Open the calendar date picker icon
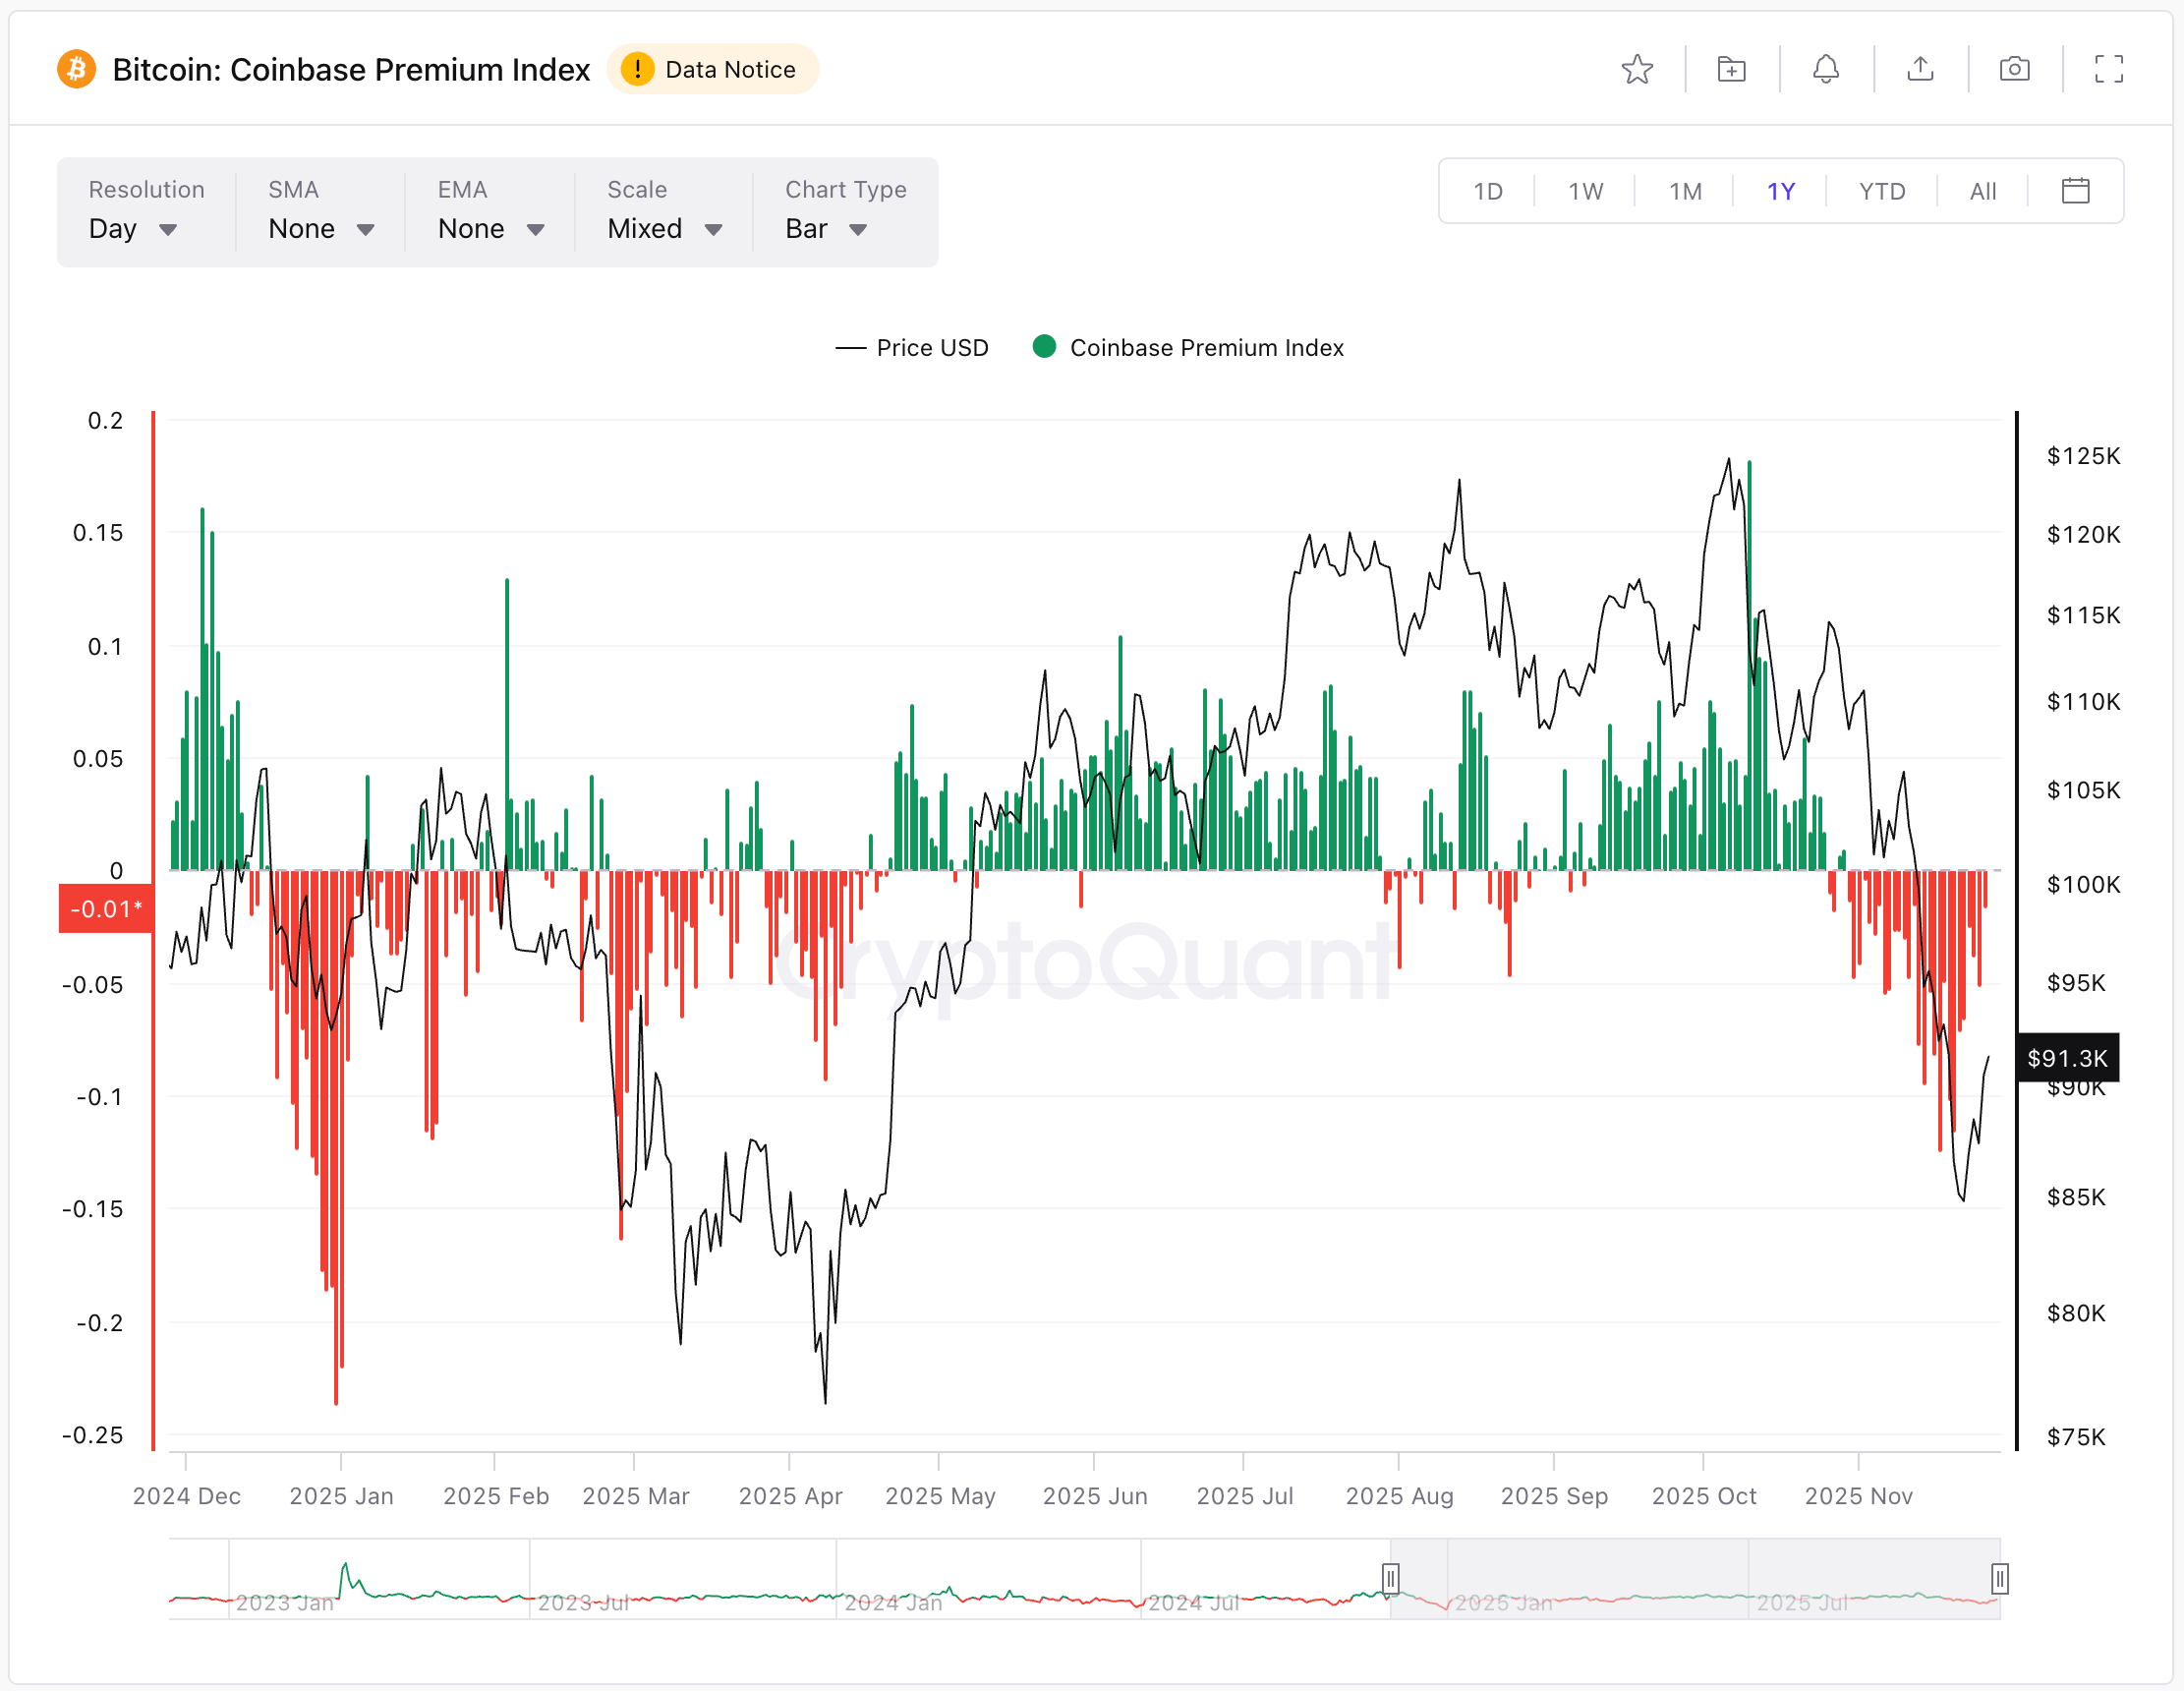The height and width of the screenshot is (1691, 2184). point(2075,190)
